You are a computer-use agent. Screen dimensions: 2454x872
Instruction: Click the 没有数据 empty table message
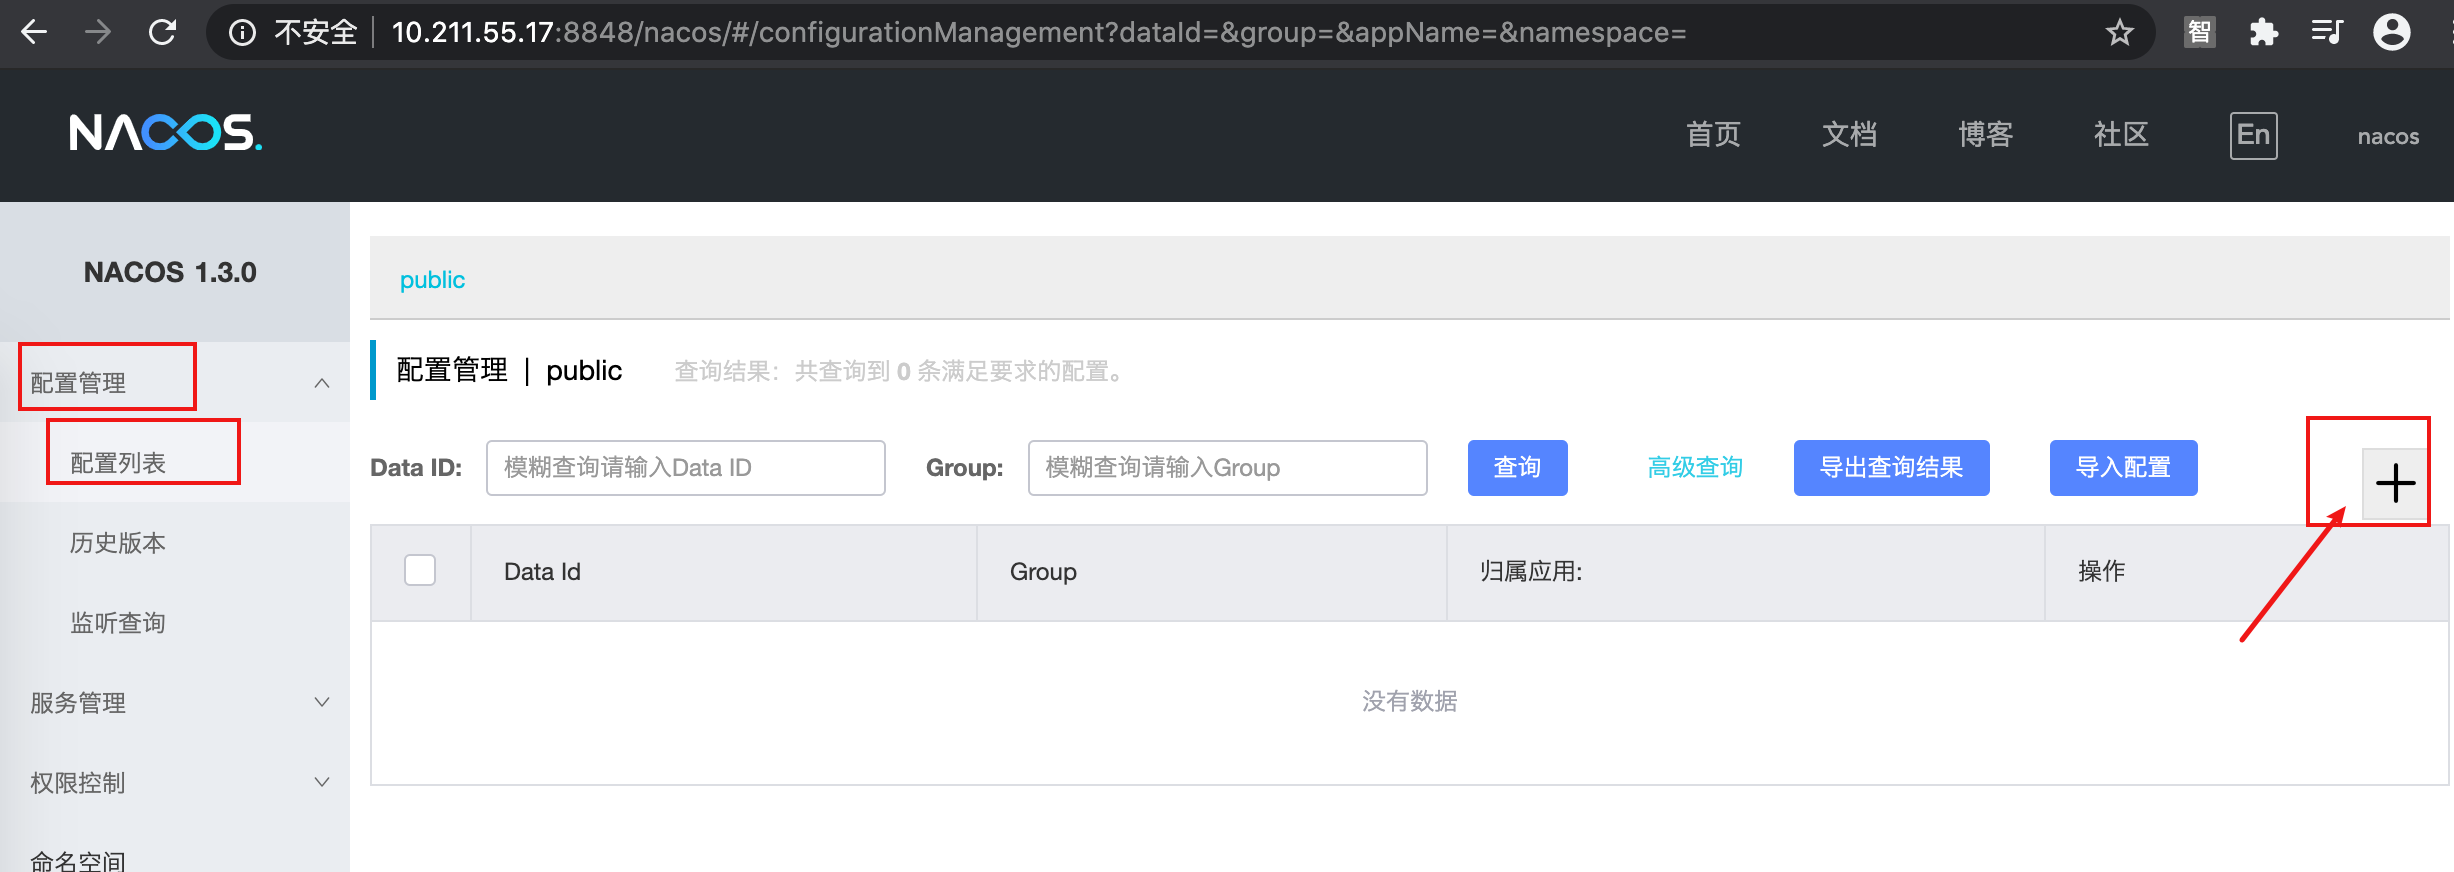(1409, 702)
